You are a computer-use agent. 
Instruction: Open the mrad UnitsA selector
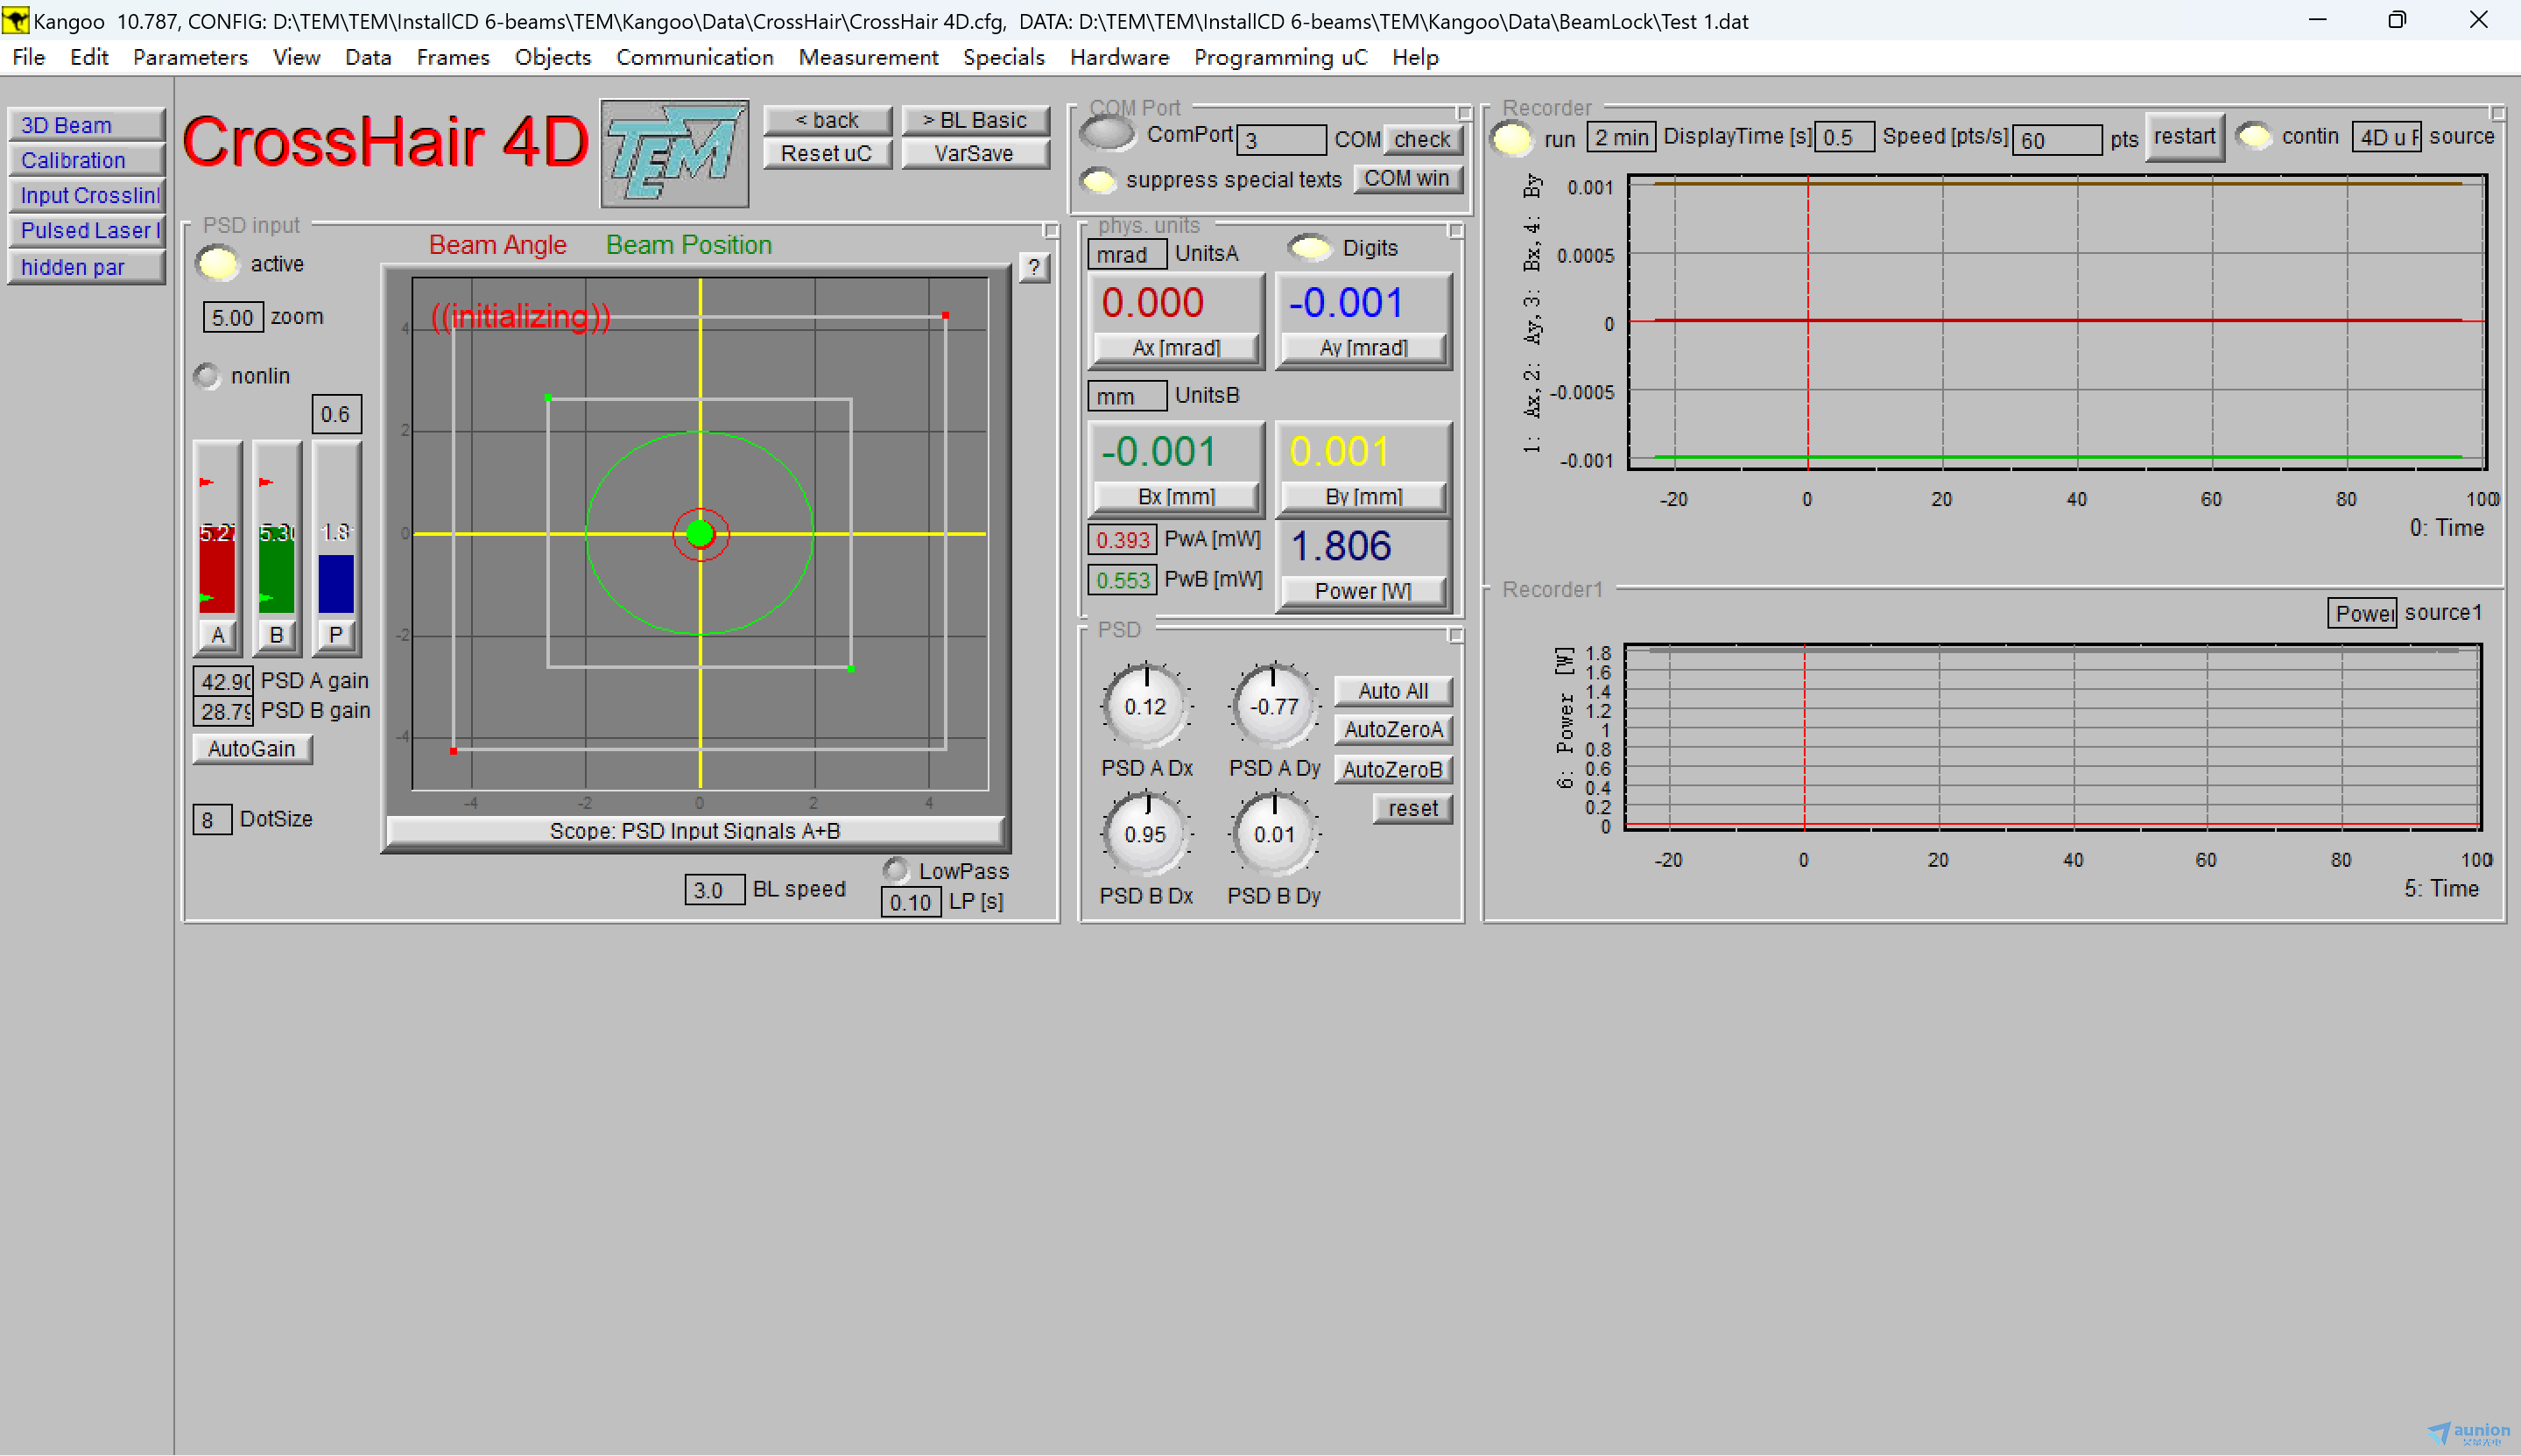pos(1127,254)
